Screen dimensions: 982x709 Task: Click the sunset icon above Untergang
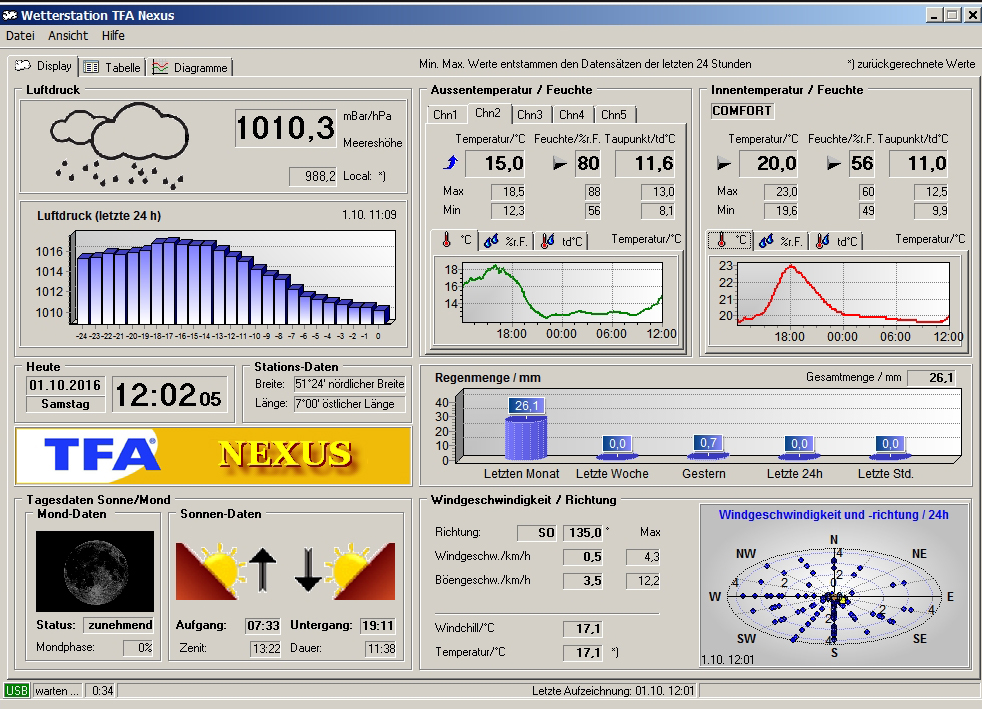364,571
